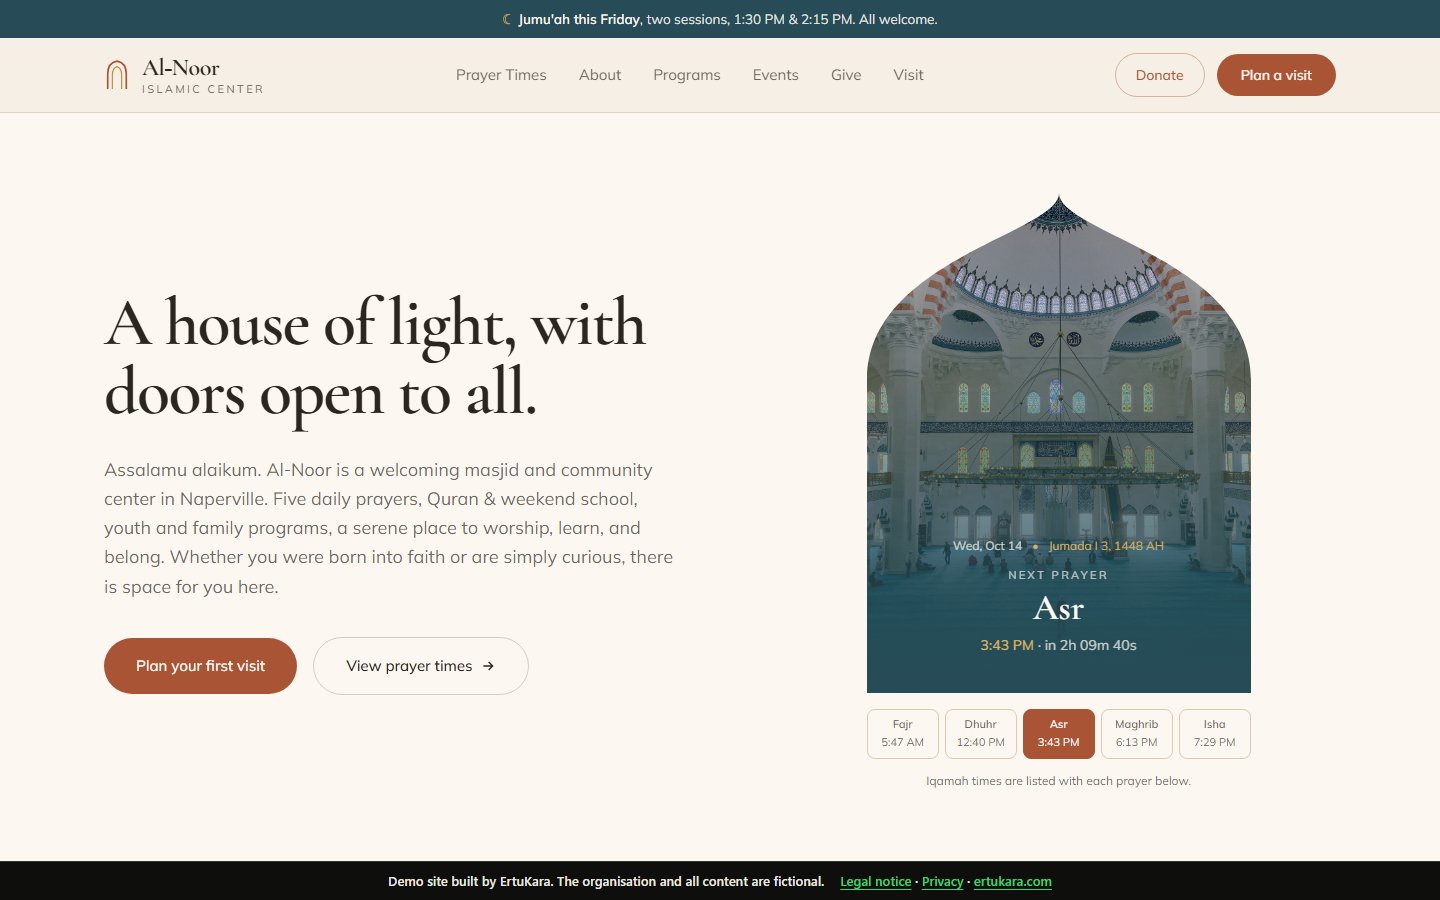
Task: Open the Programs menu item
Action: 687,75
